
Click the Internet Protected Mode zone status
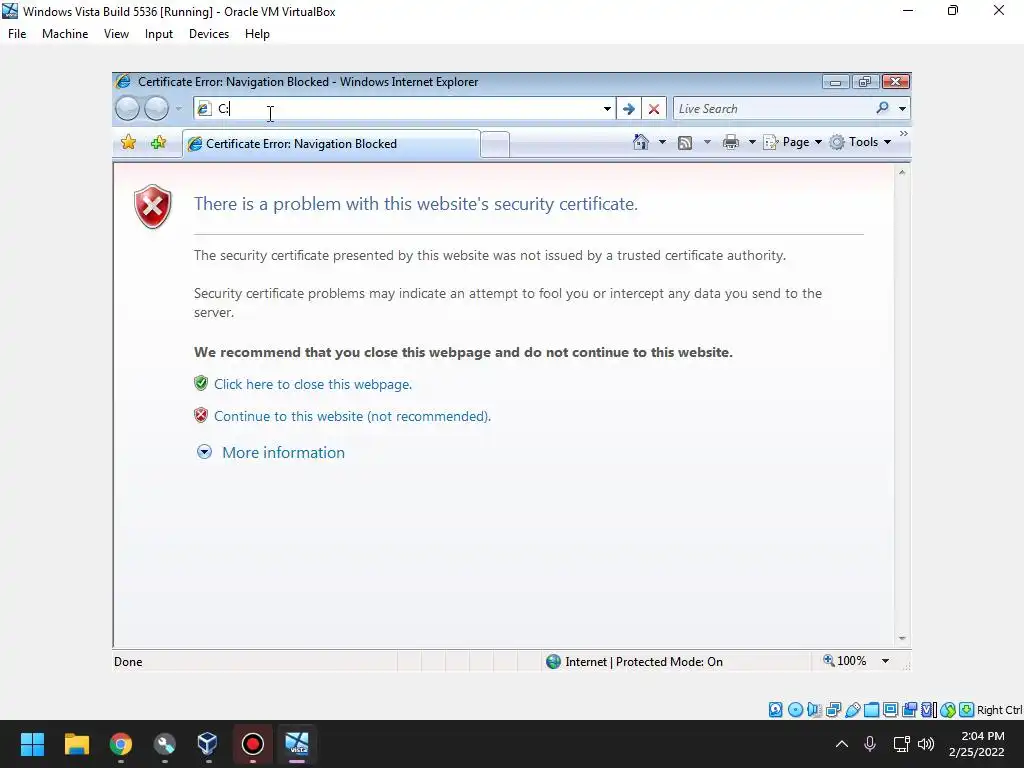coord(634,662)
